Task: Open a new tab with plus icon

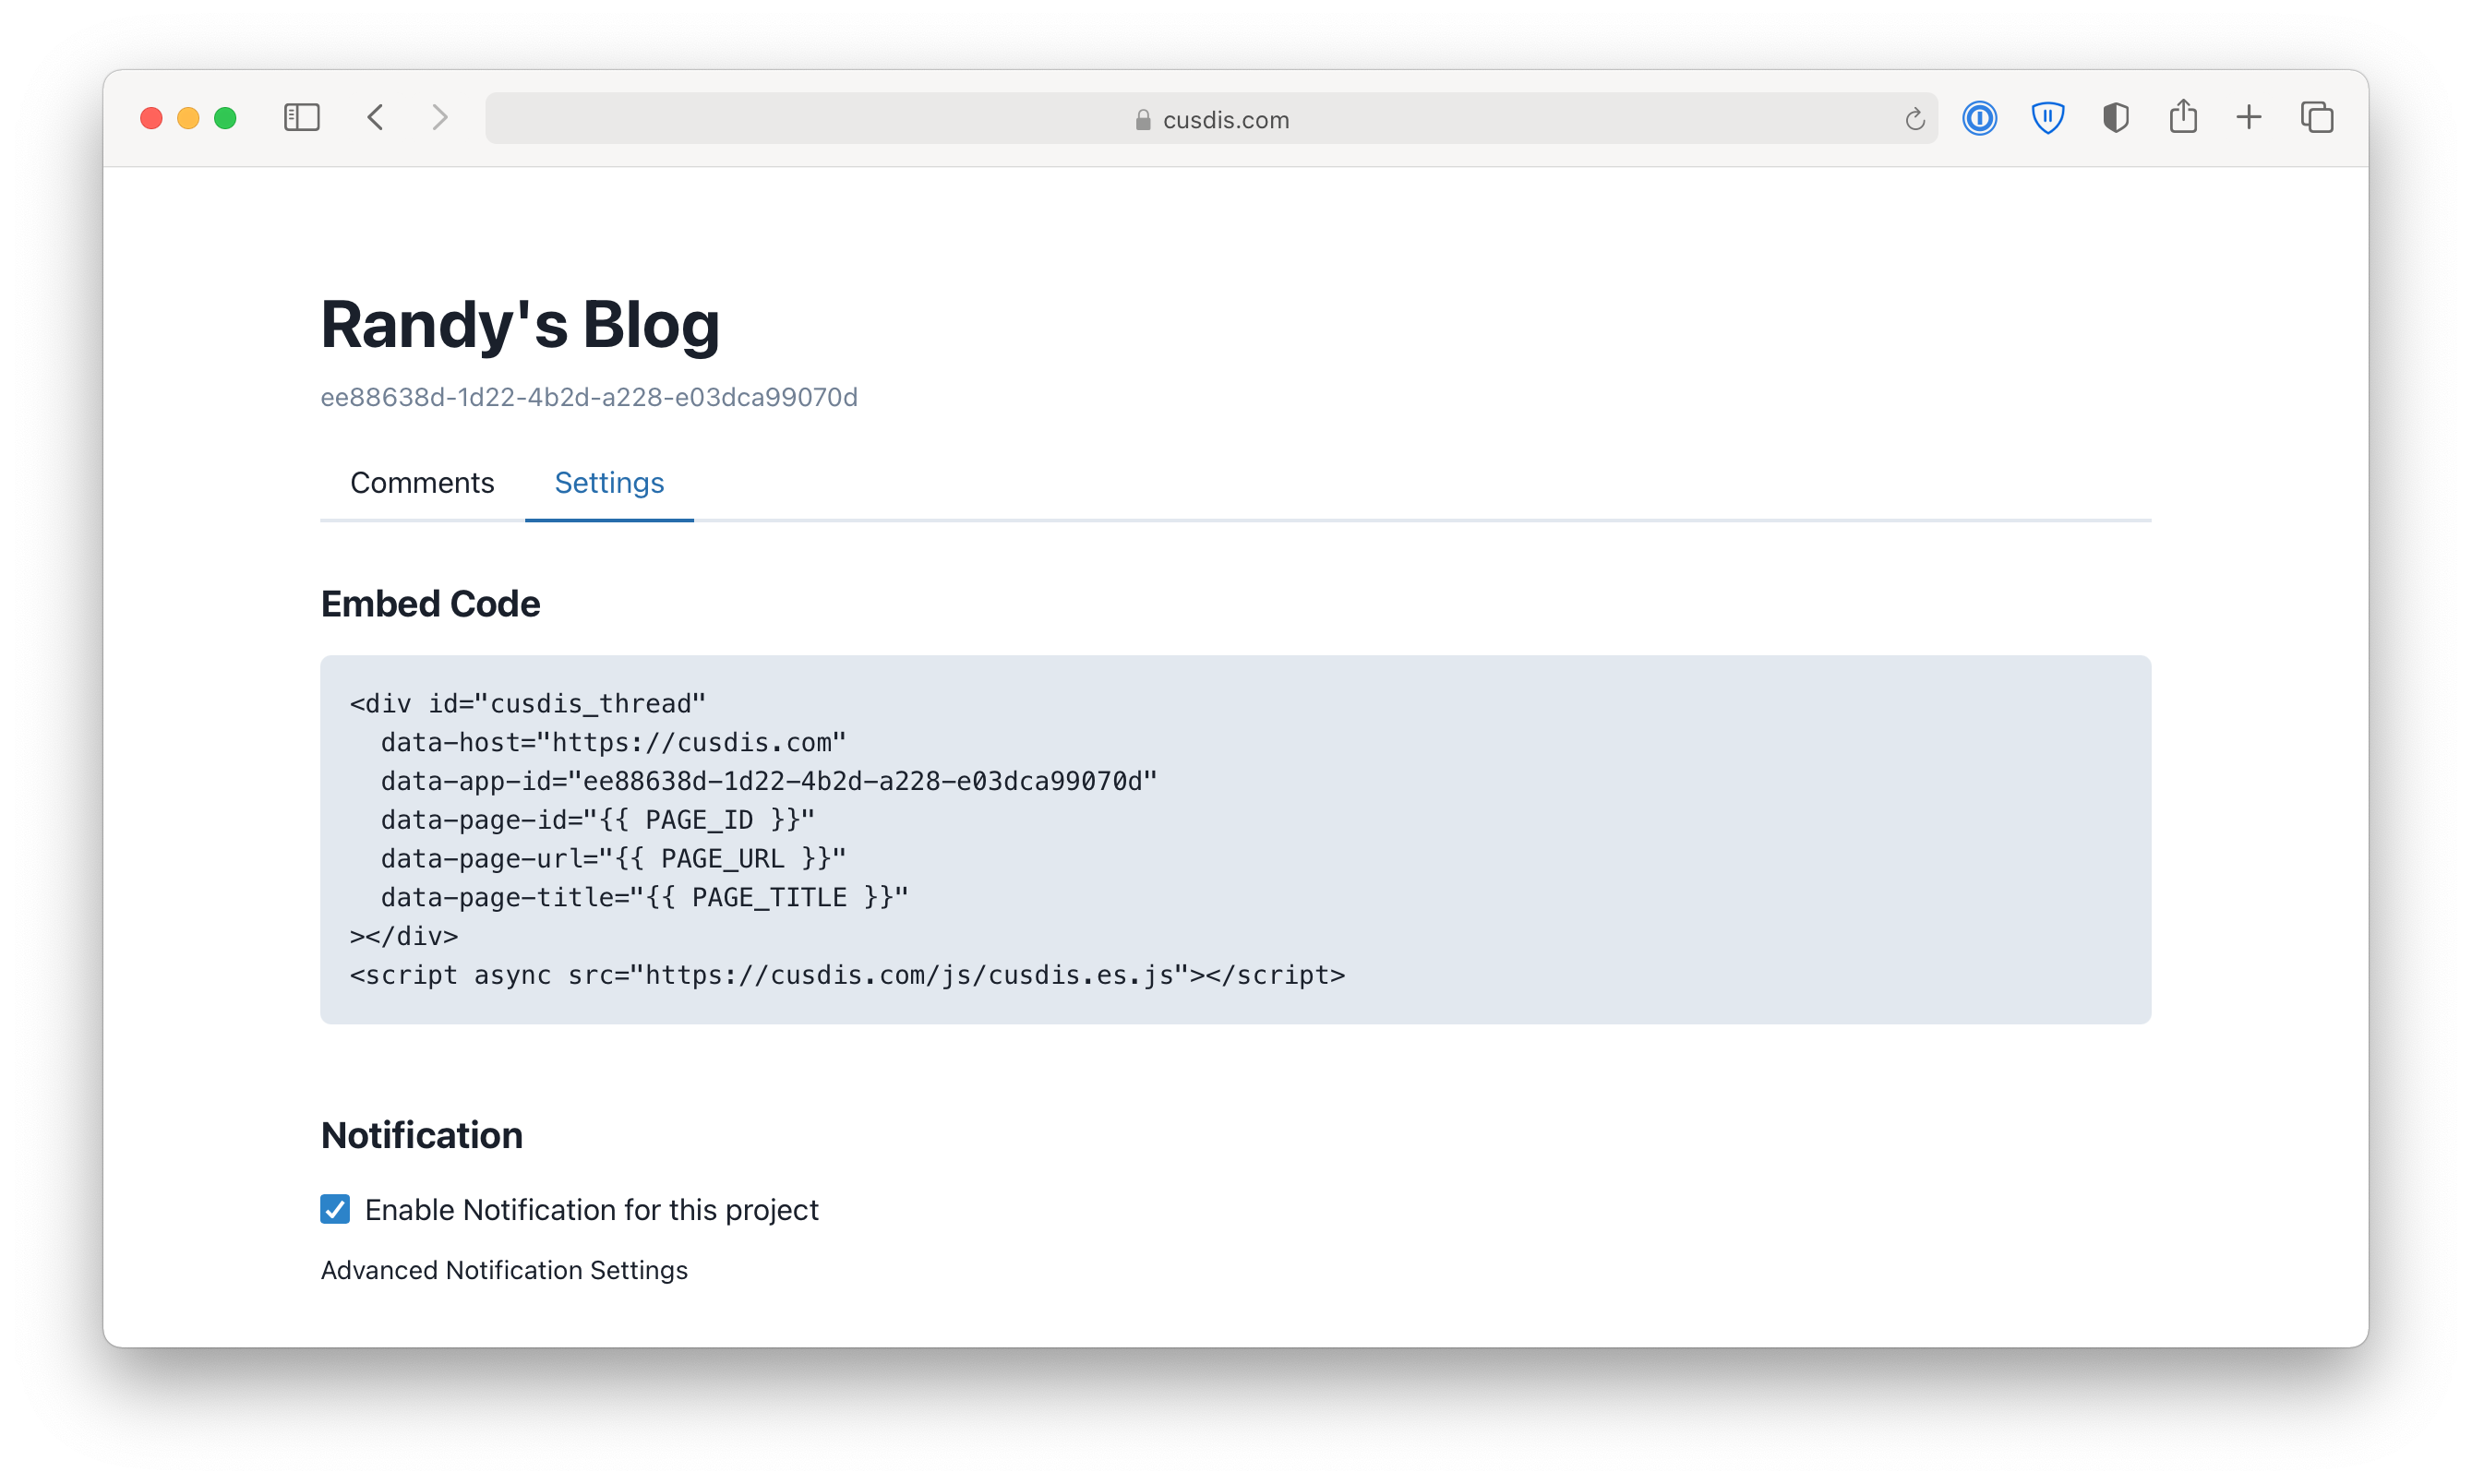Action: [2249, 118]
